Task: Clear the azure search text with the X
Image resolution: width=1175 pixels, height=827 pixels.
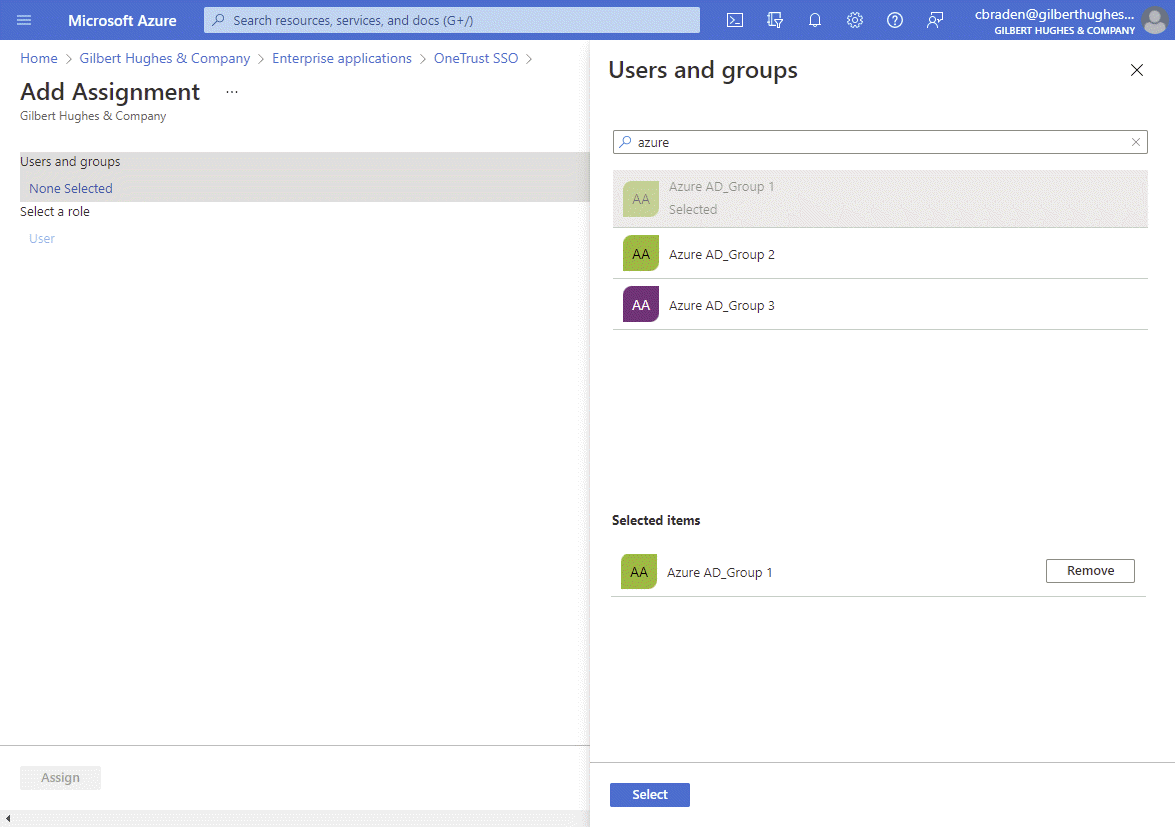Action: tap(1135, 142)
